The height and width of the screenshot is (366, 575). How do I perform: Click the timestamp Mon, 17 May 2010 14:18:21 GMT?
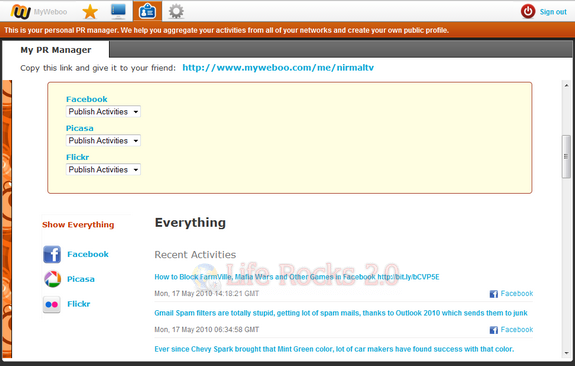click(x=206, y=293)
